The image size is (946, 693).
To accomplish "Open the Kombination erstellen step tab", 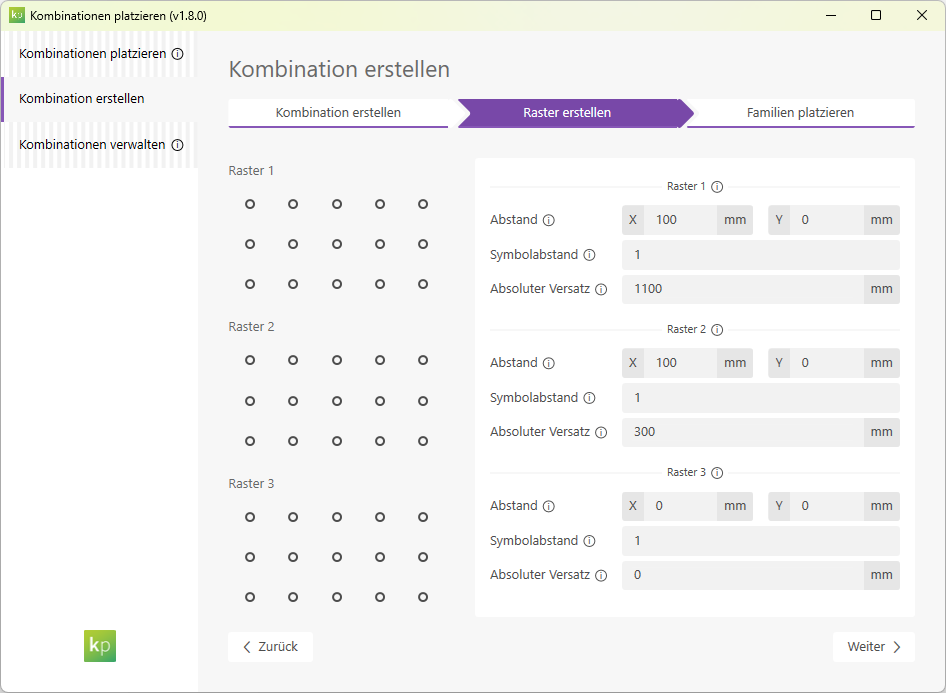I will pos(338,113).
